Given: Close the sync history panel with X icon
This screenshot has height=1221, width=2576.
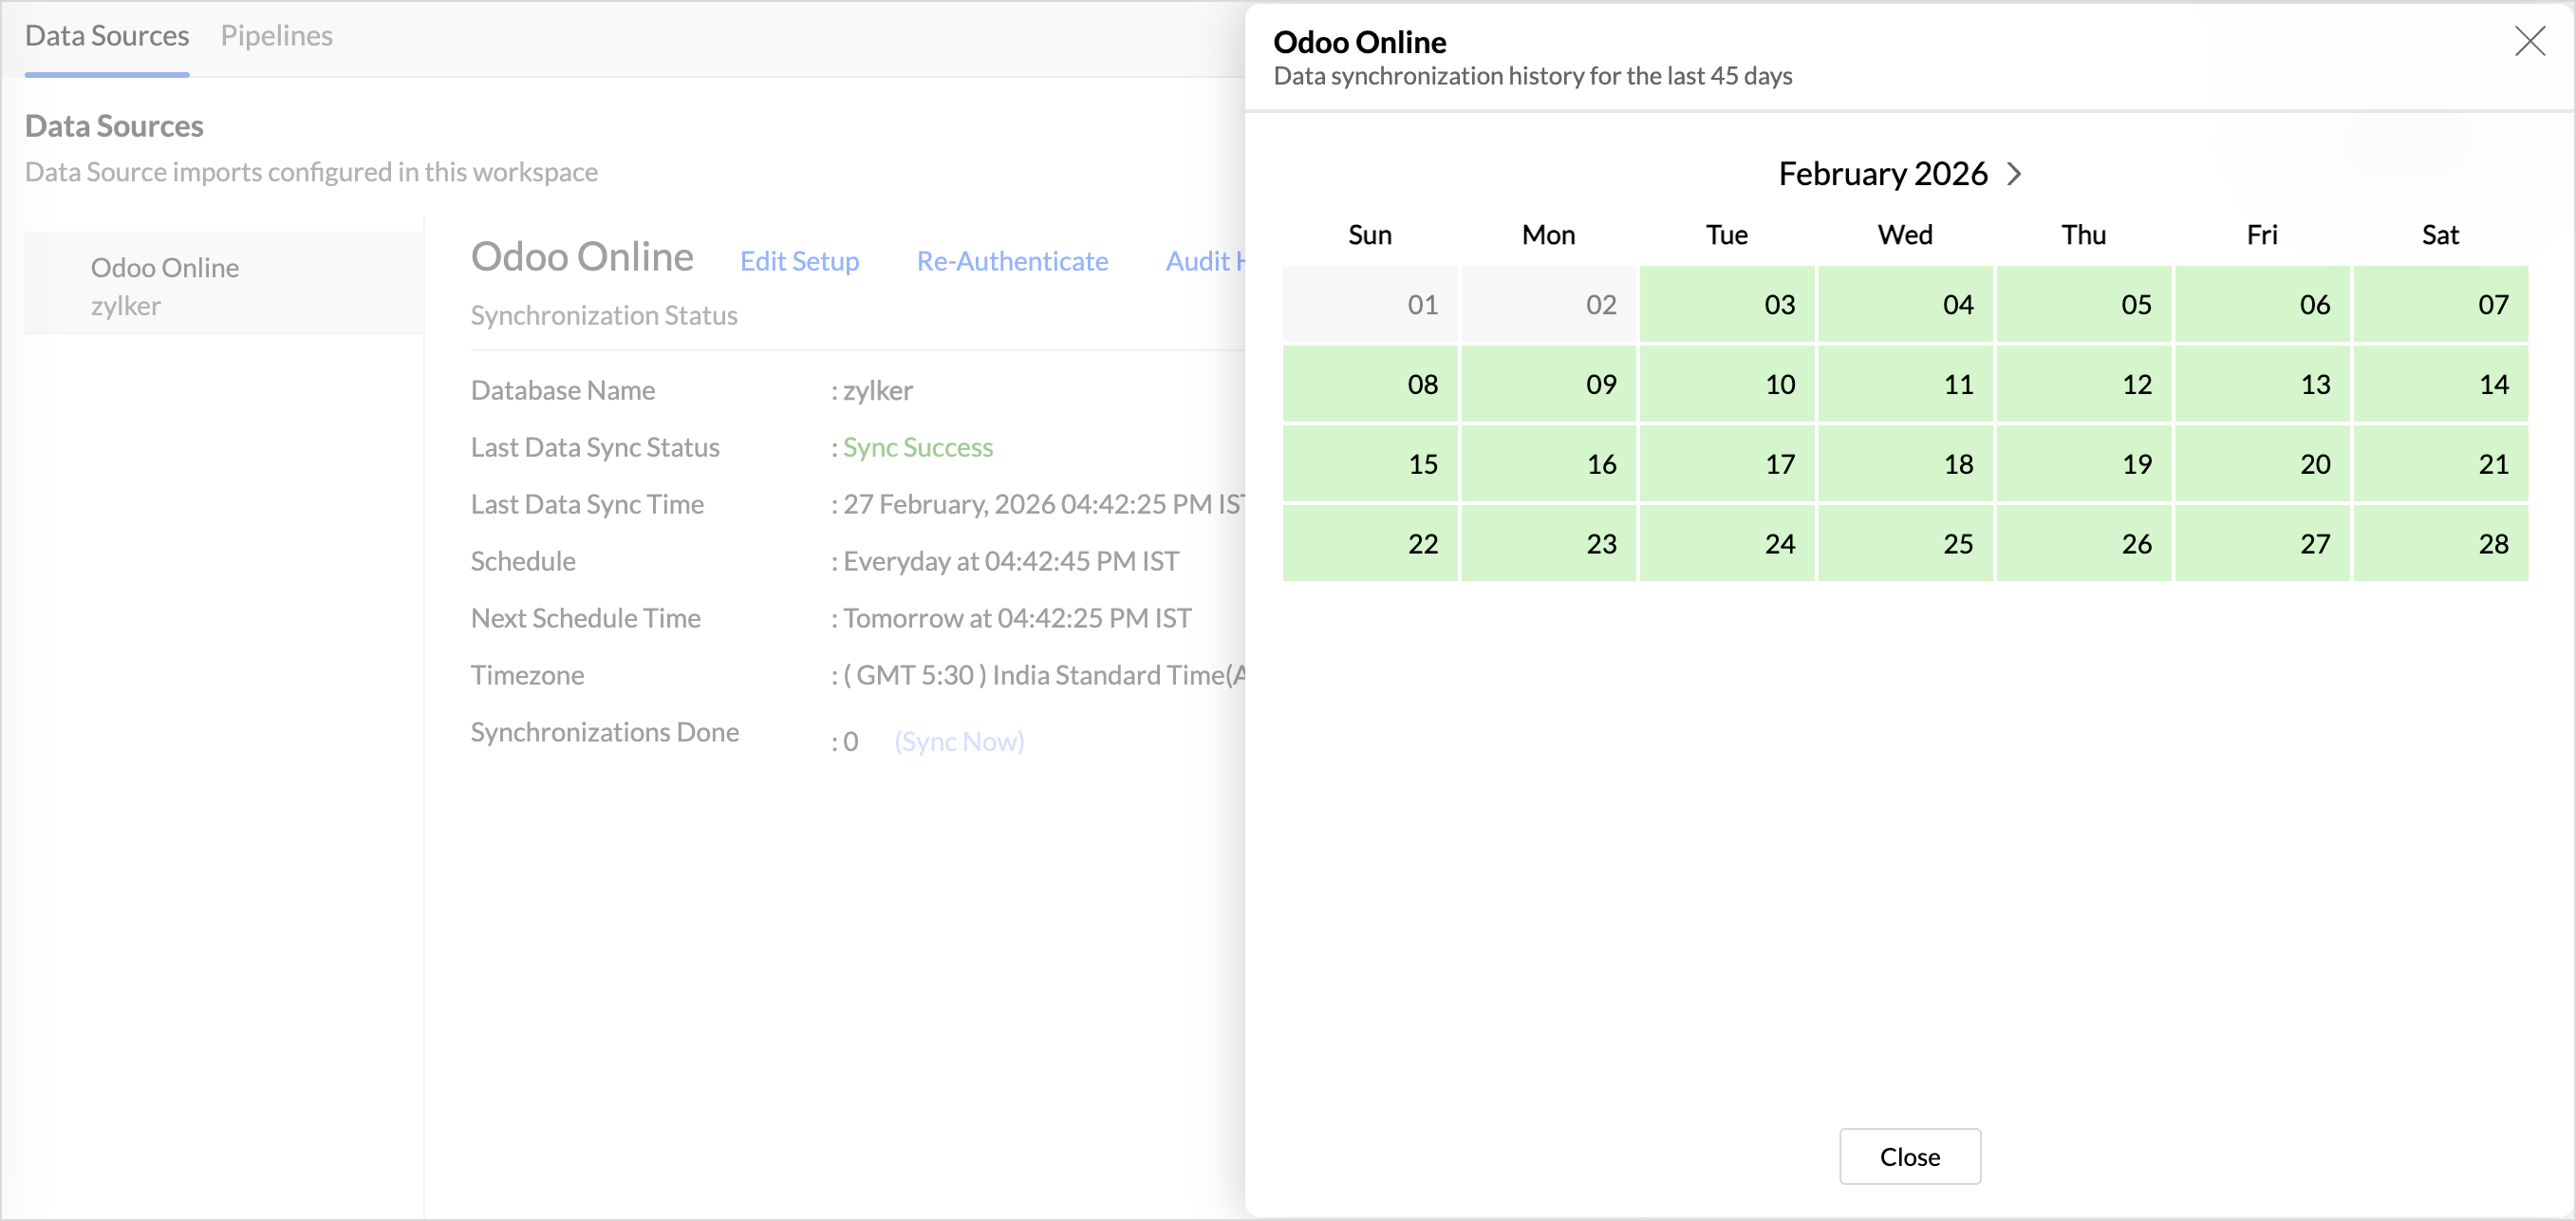Looking at the screenshot, I should (2529, 41).
